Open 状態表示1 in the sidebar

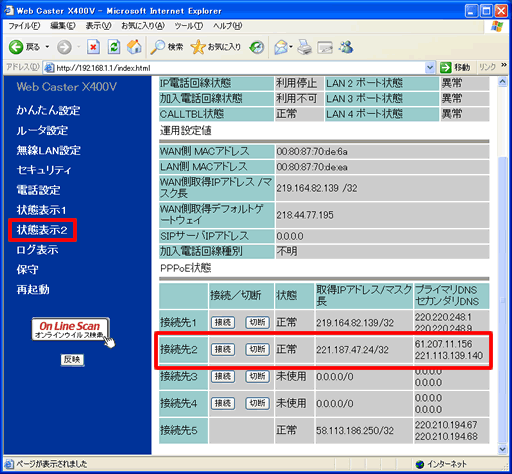[x=41, y=210]
